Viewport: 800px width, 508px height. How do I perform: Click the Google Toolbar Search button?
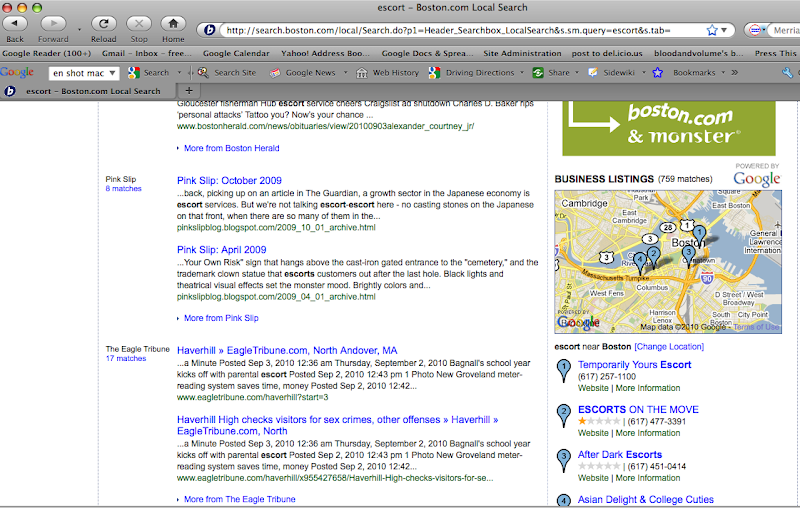[x=149, y=73]
